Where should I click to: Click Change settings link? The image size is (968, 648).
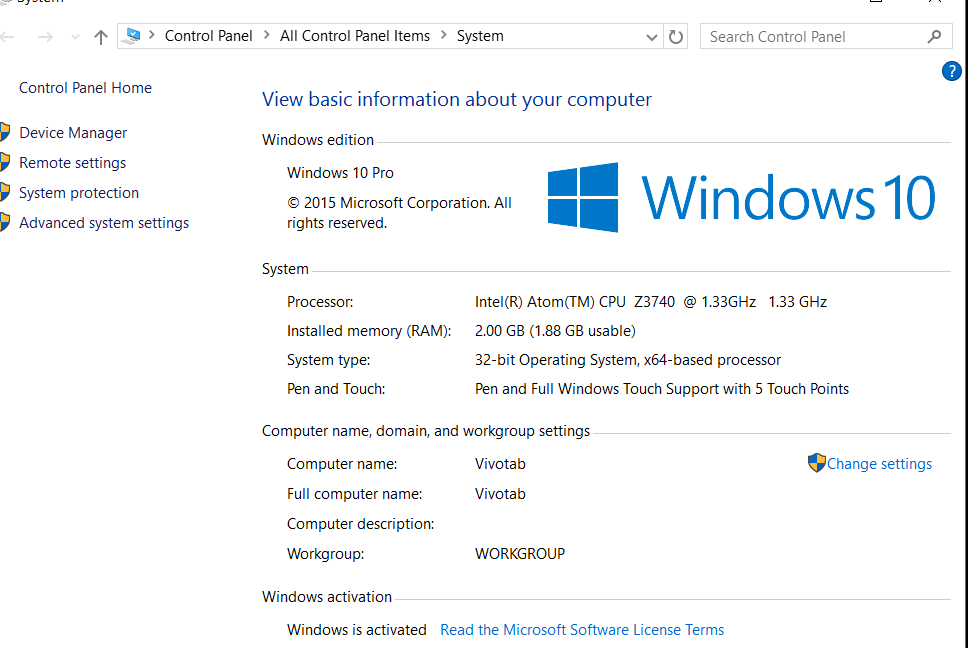coord(879,463)
